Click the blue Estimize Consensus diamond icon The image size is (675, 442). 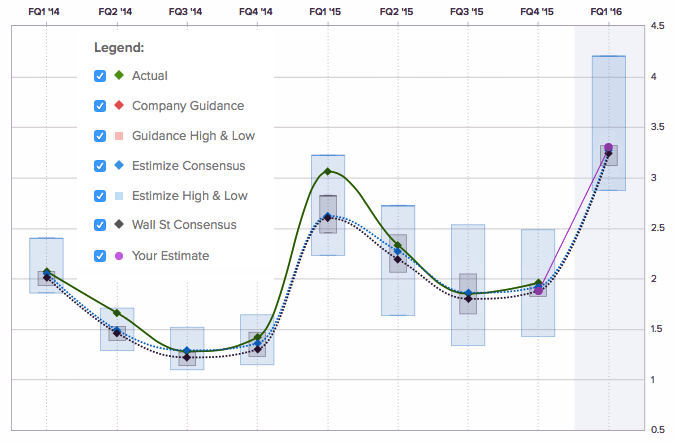[x=119, y=166]
